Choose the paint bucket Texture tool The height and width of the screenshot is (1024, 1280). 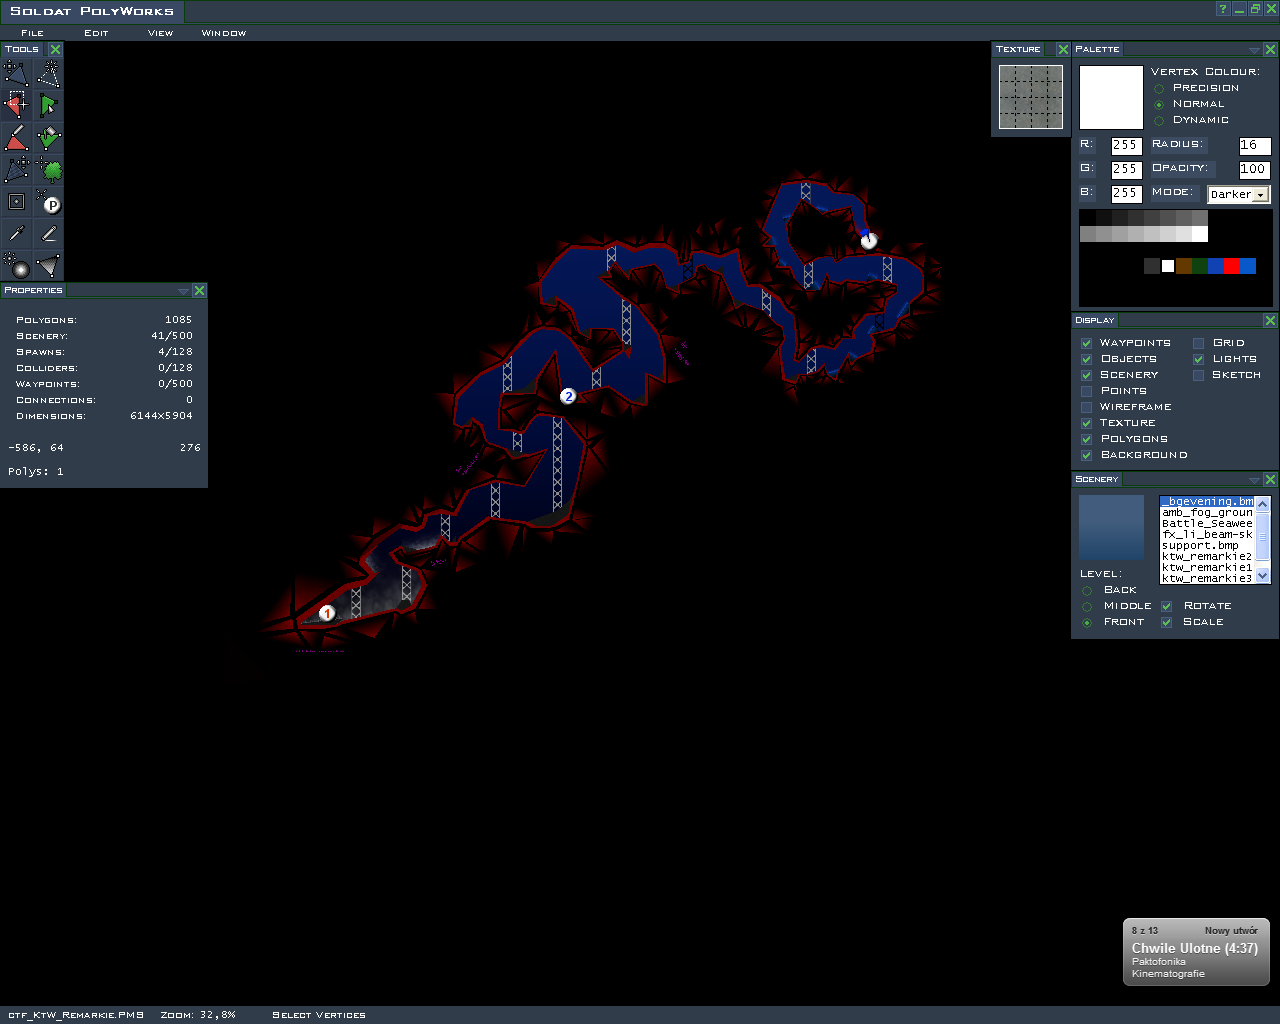point(49,137)
